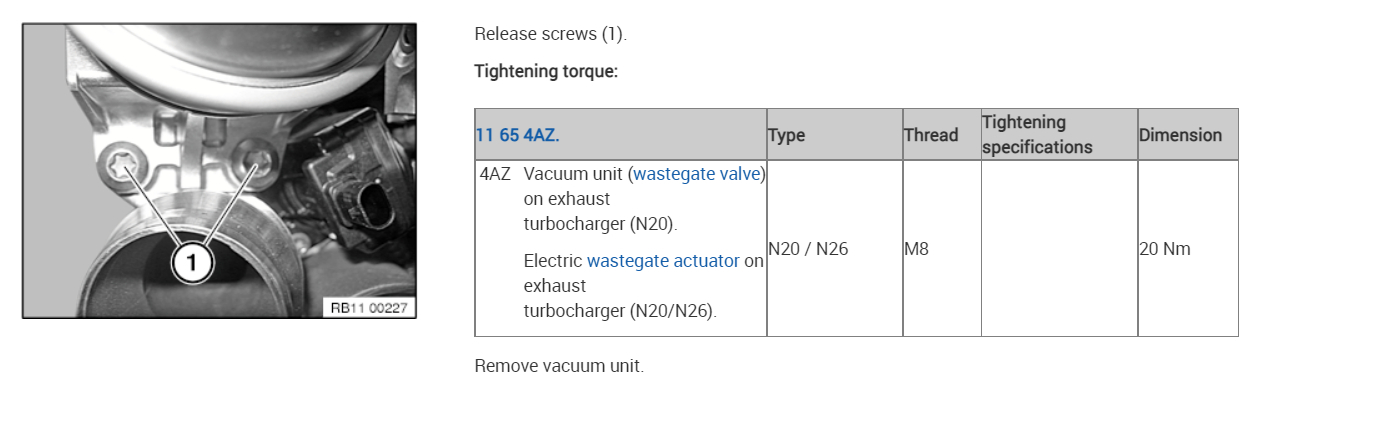The image size is (1380, 421).
Task: Click the 4AZ code in the table row
Action: tap(495, 174)
